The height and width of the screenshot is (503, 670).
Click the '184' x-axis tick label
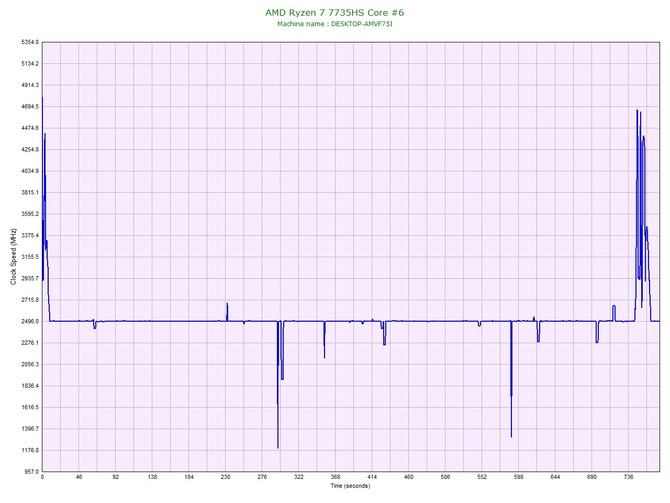point(189,477)
